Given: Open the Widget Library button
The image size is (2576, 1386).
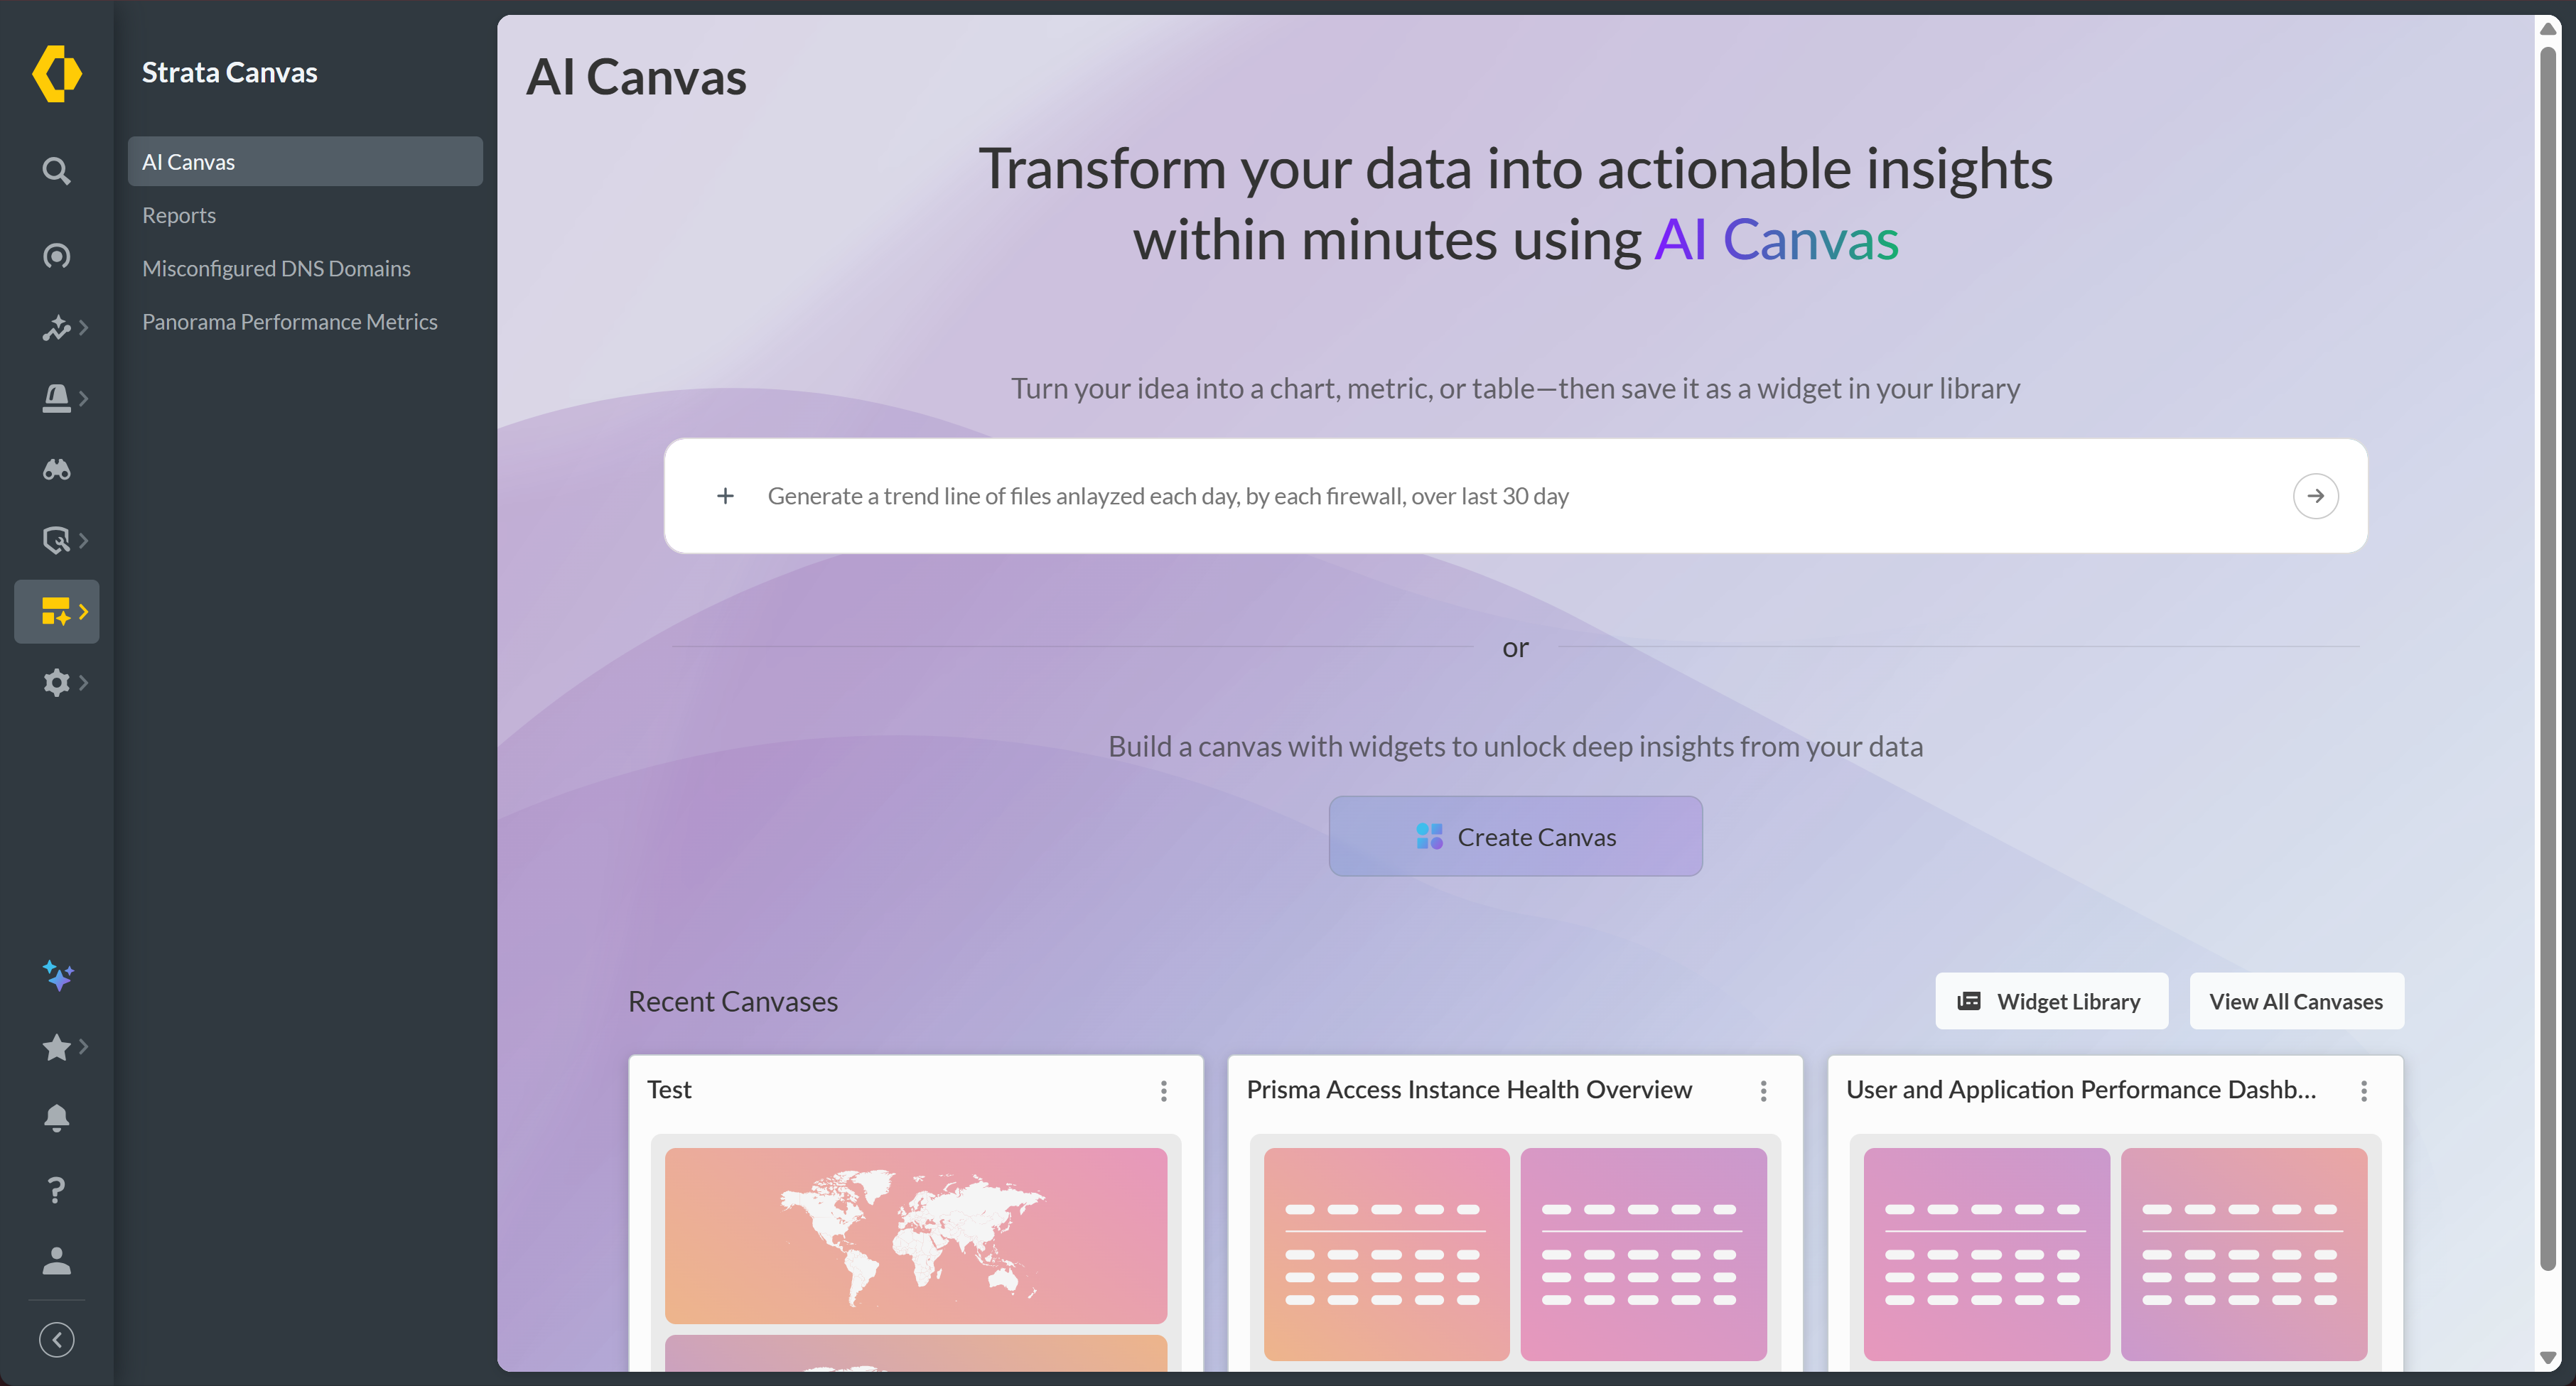Looking at the screenshot, I should (x=2051, y=1001).
